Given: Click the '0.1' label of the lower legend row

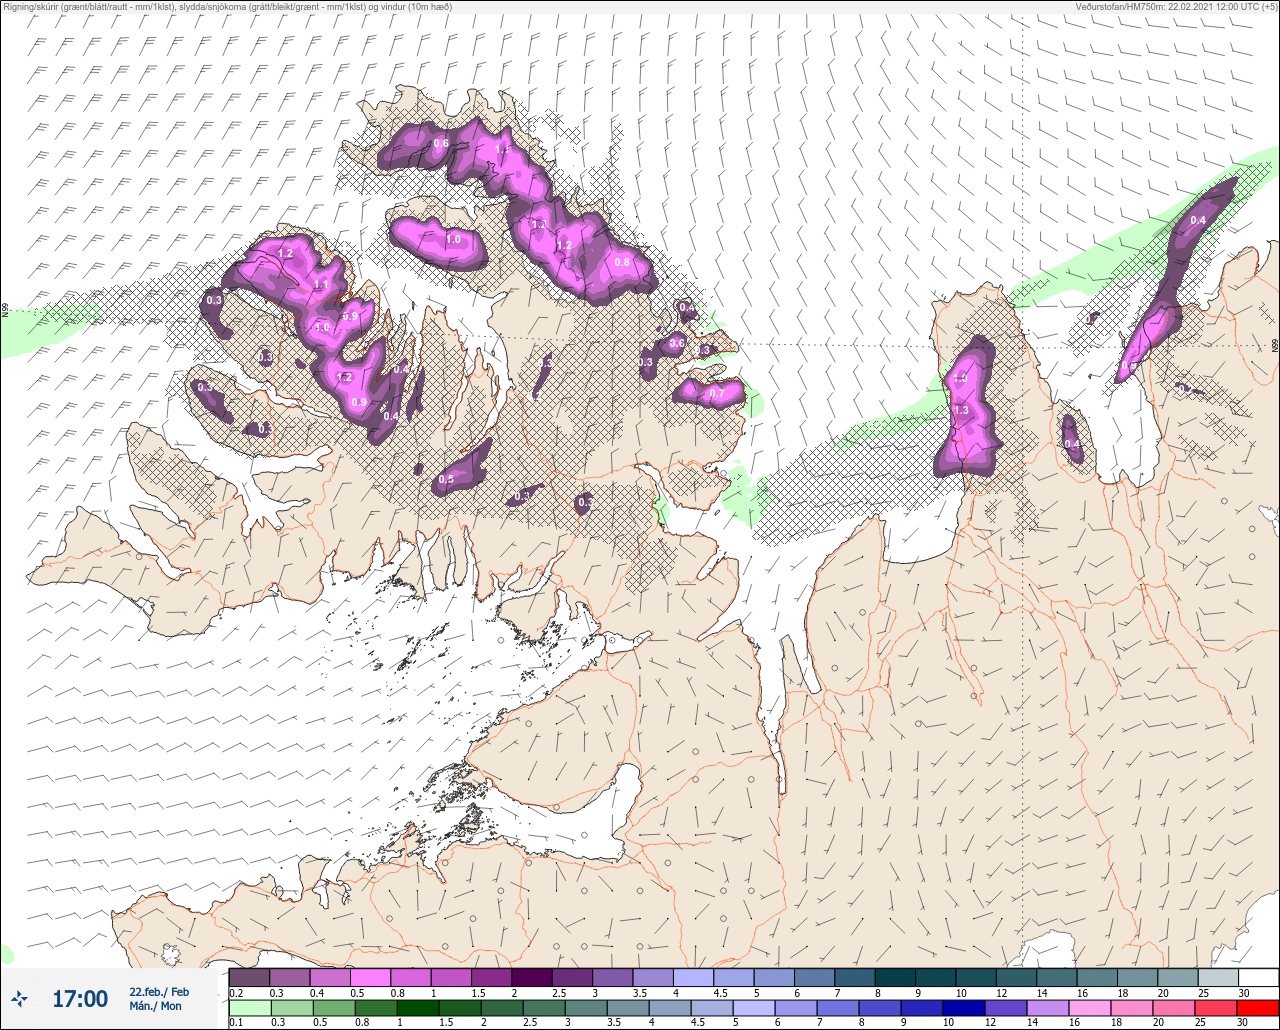Looking at the screenshot, I should (236, 1022).
